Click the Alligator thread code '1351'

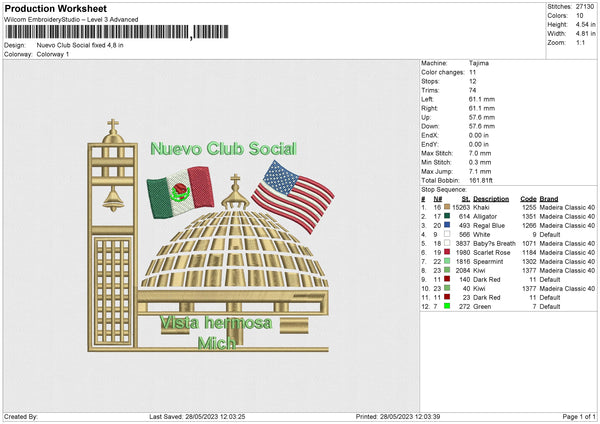pos(529,217)
